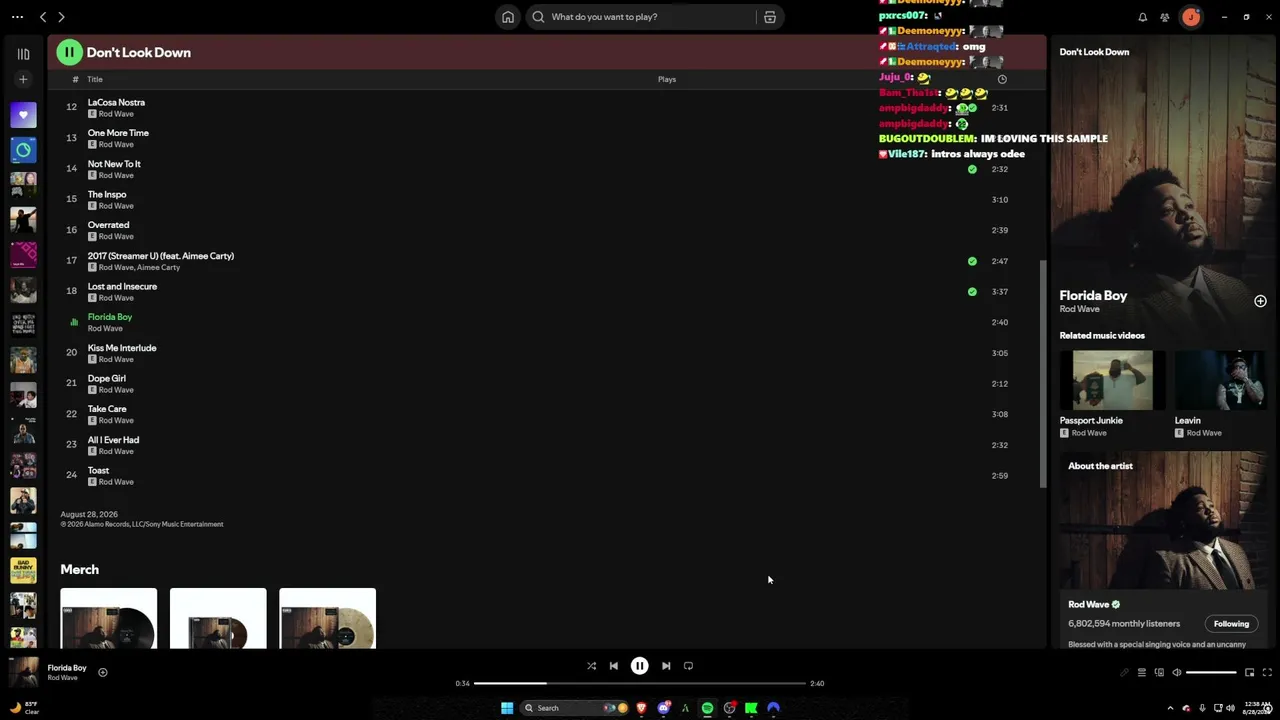Viewport: 1280px width, 720px height.
Task: Open the user profile avatar menu
Action: (x=1191, y=17)
